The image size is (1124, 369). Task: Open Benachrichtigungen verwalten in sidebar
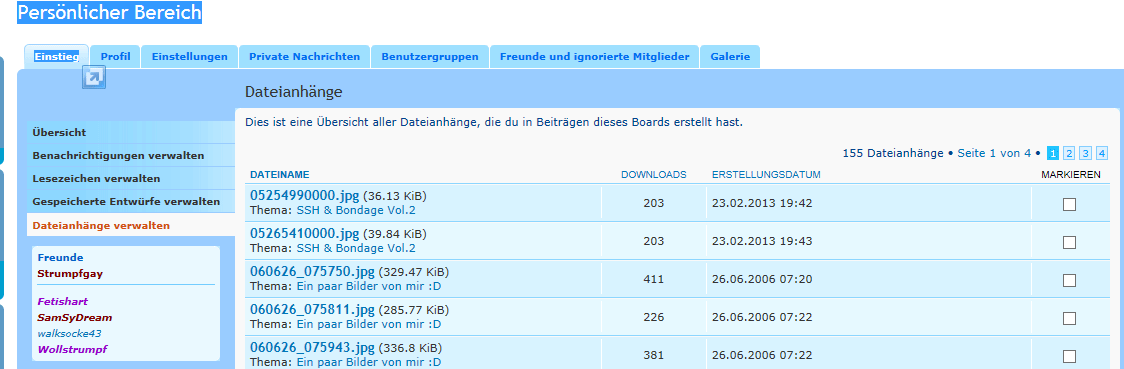(x=130, y=155)
